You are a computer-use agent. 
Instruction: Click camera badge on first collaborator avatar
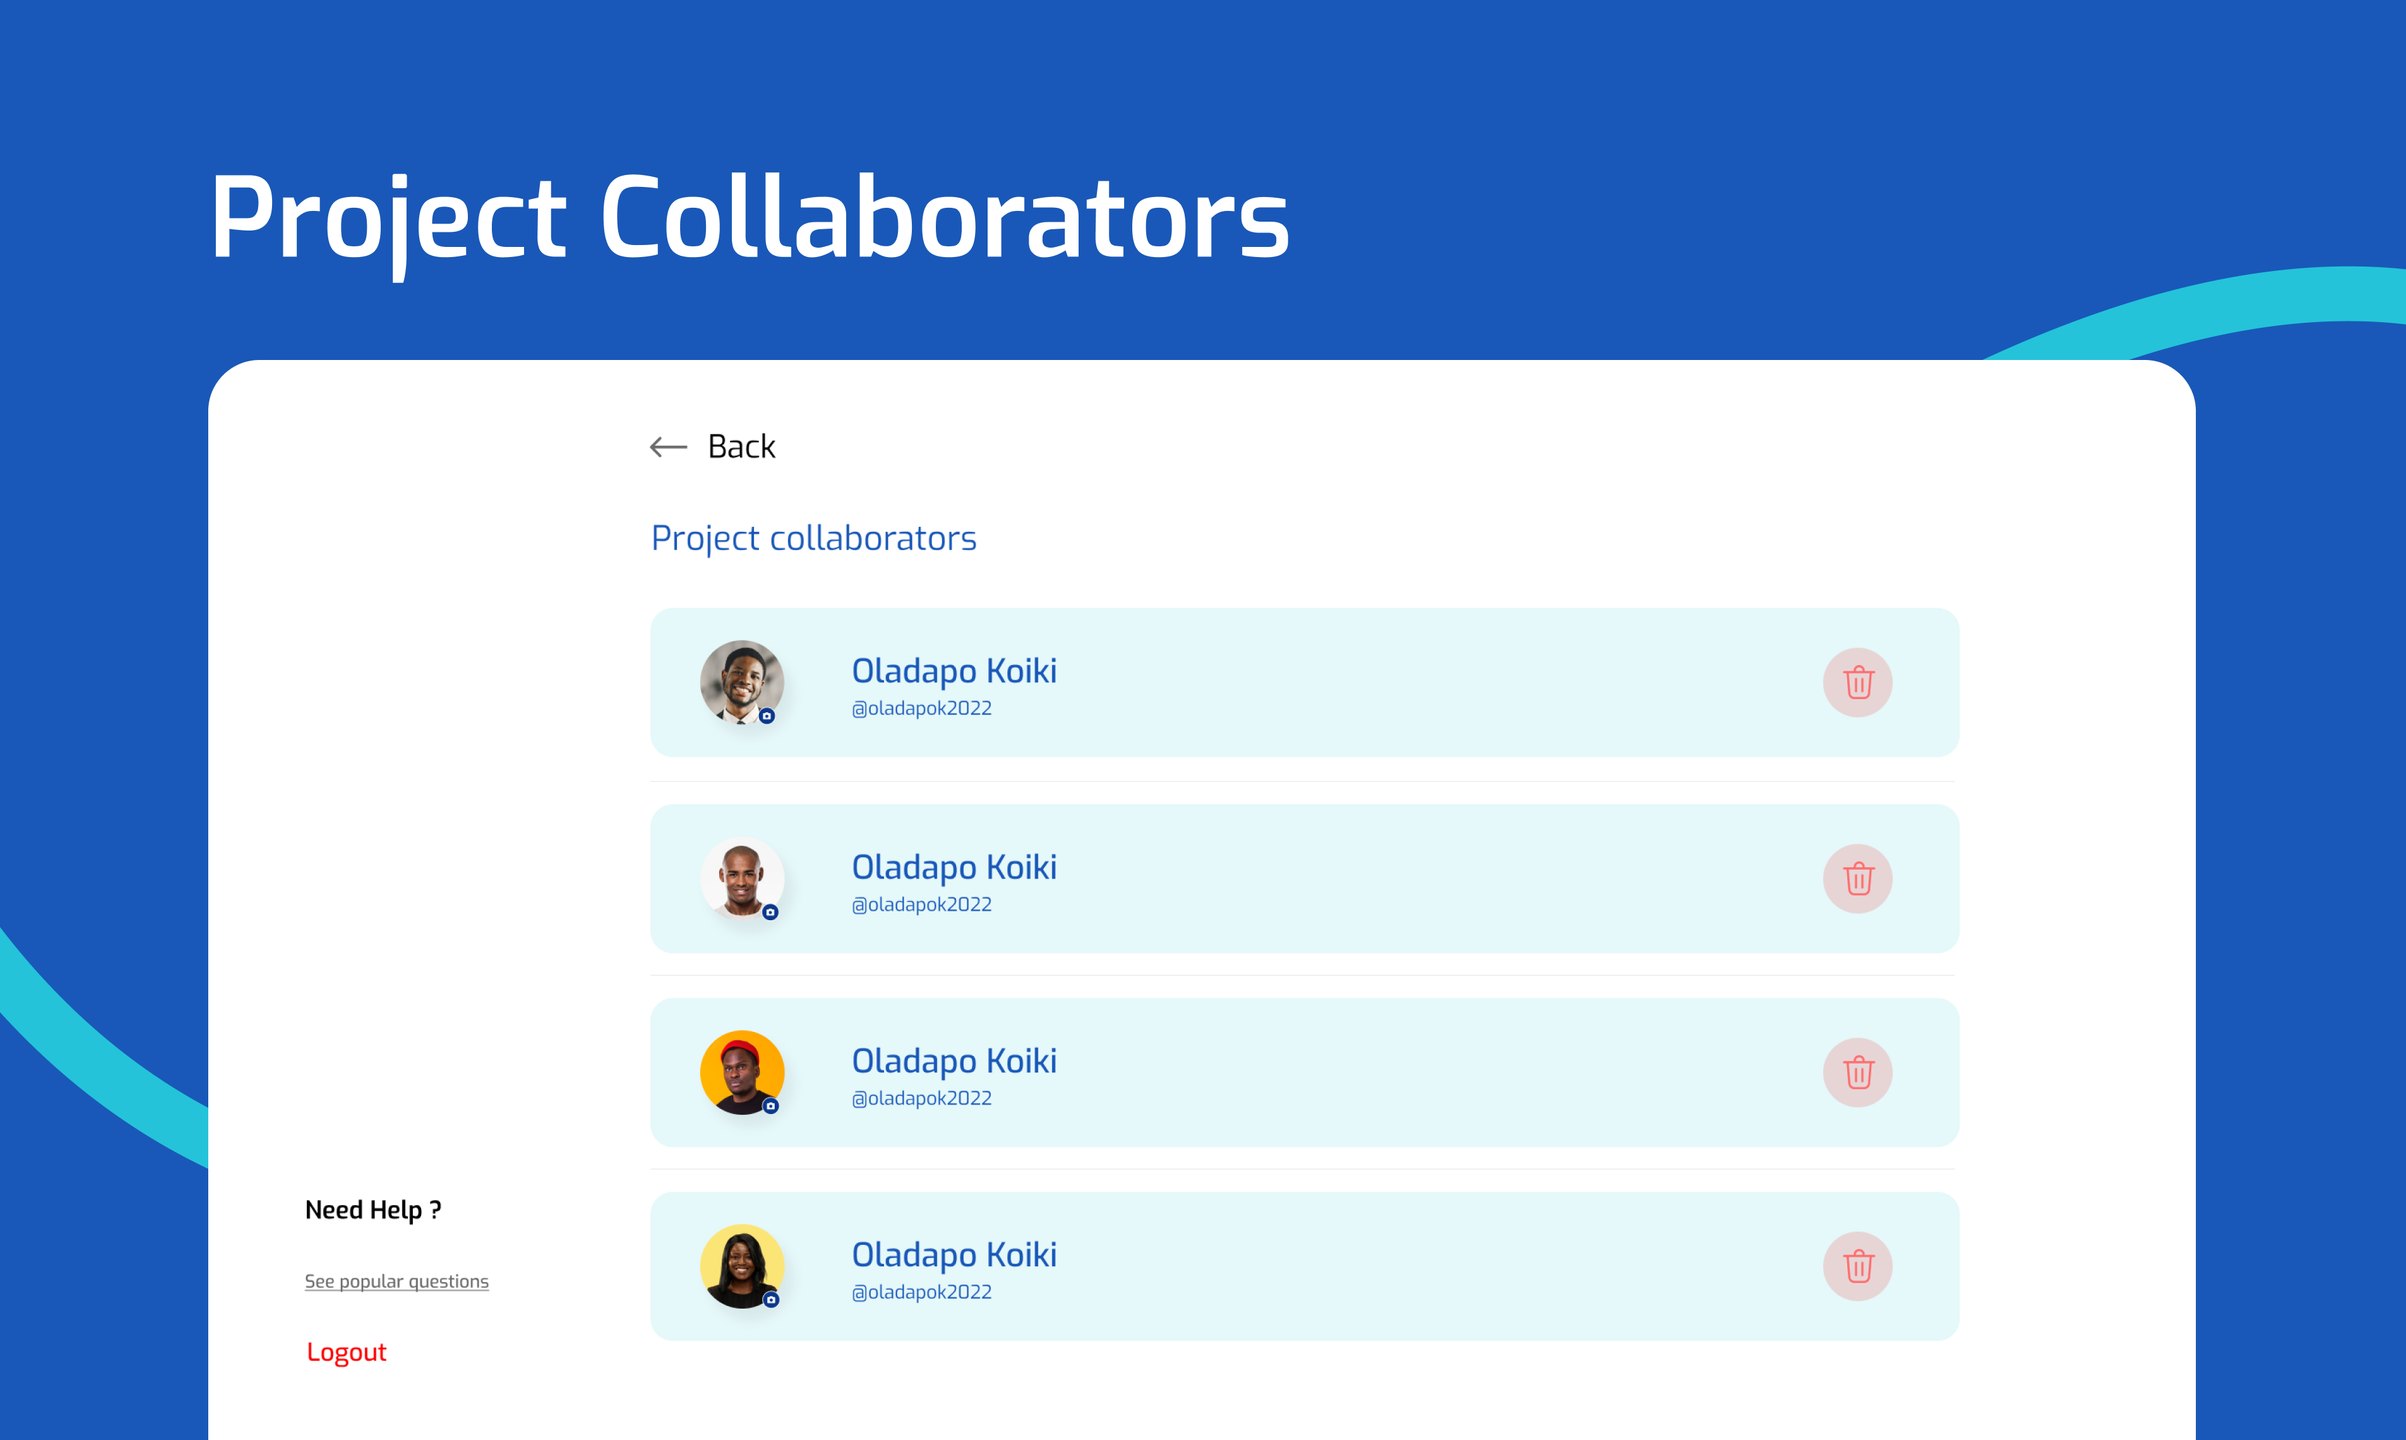click(767, 716)
